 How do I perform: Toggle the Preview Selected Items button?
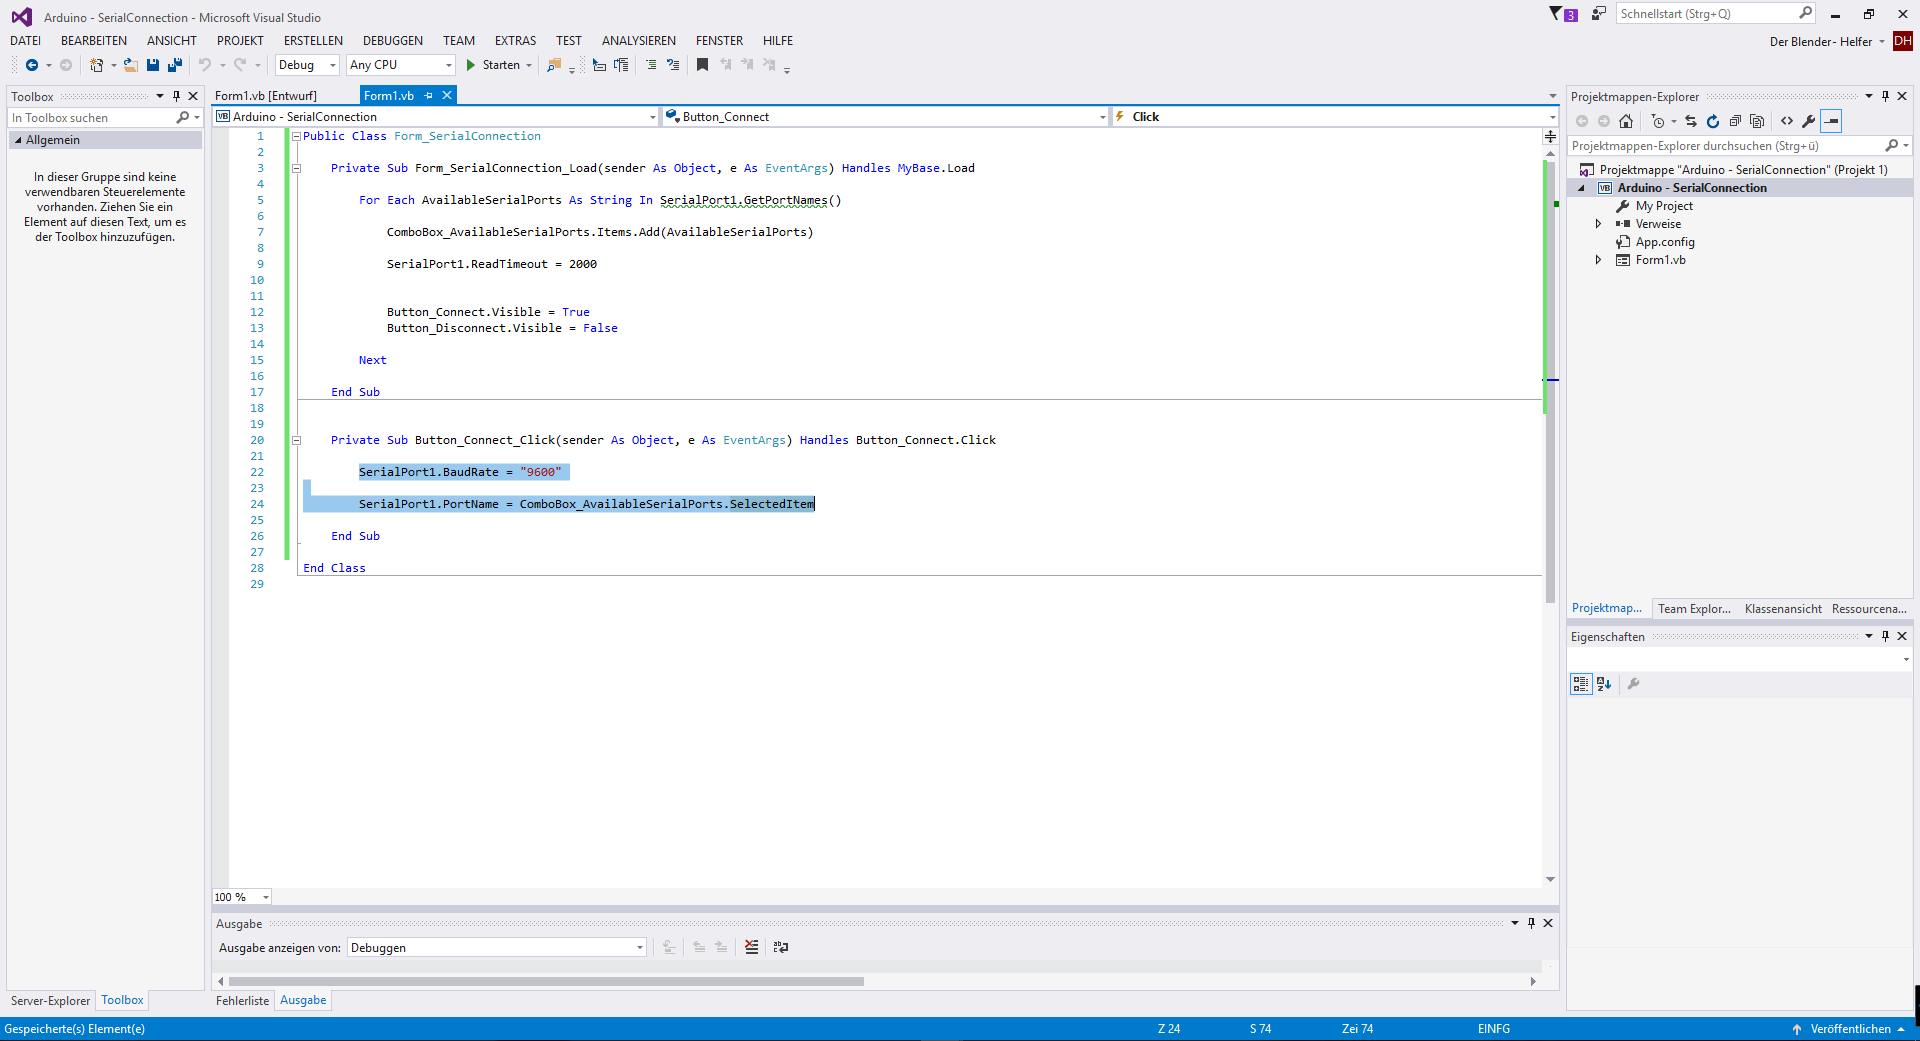(x=1832, y=121)
